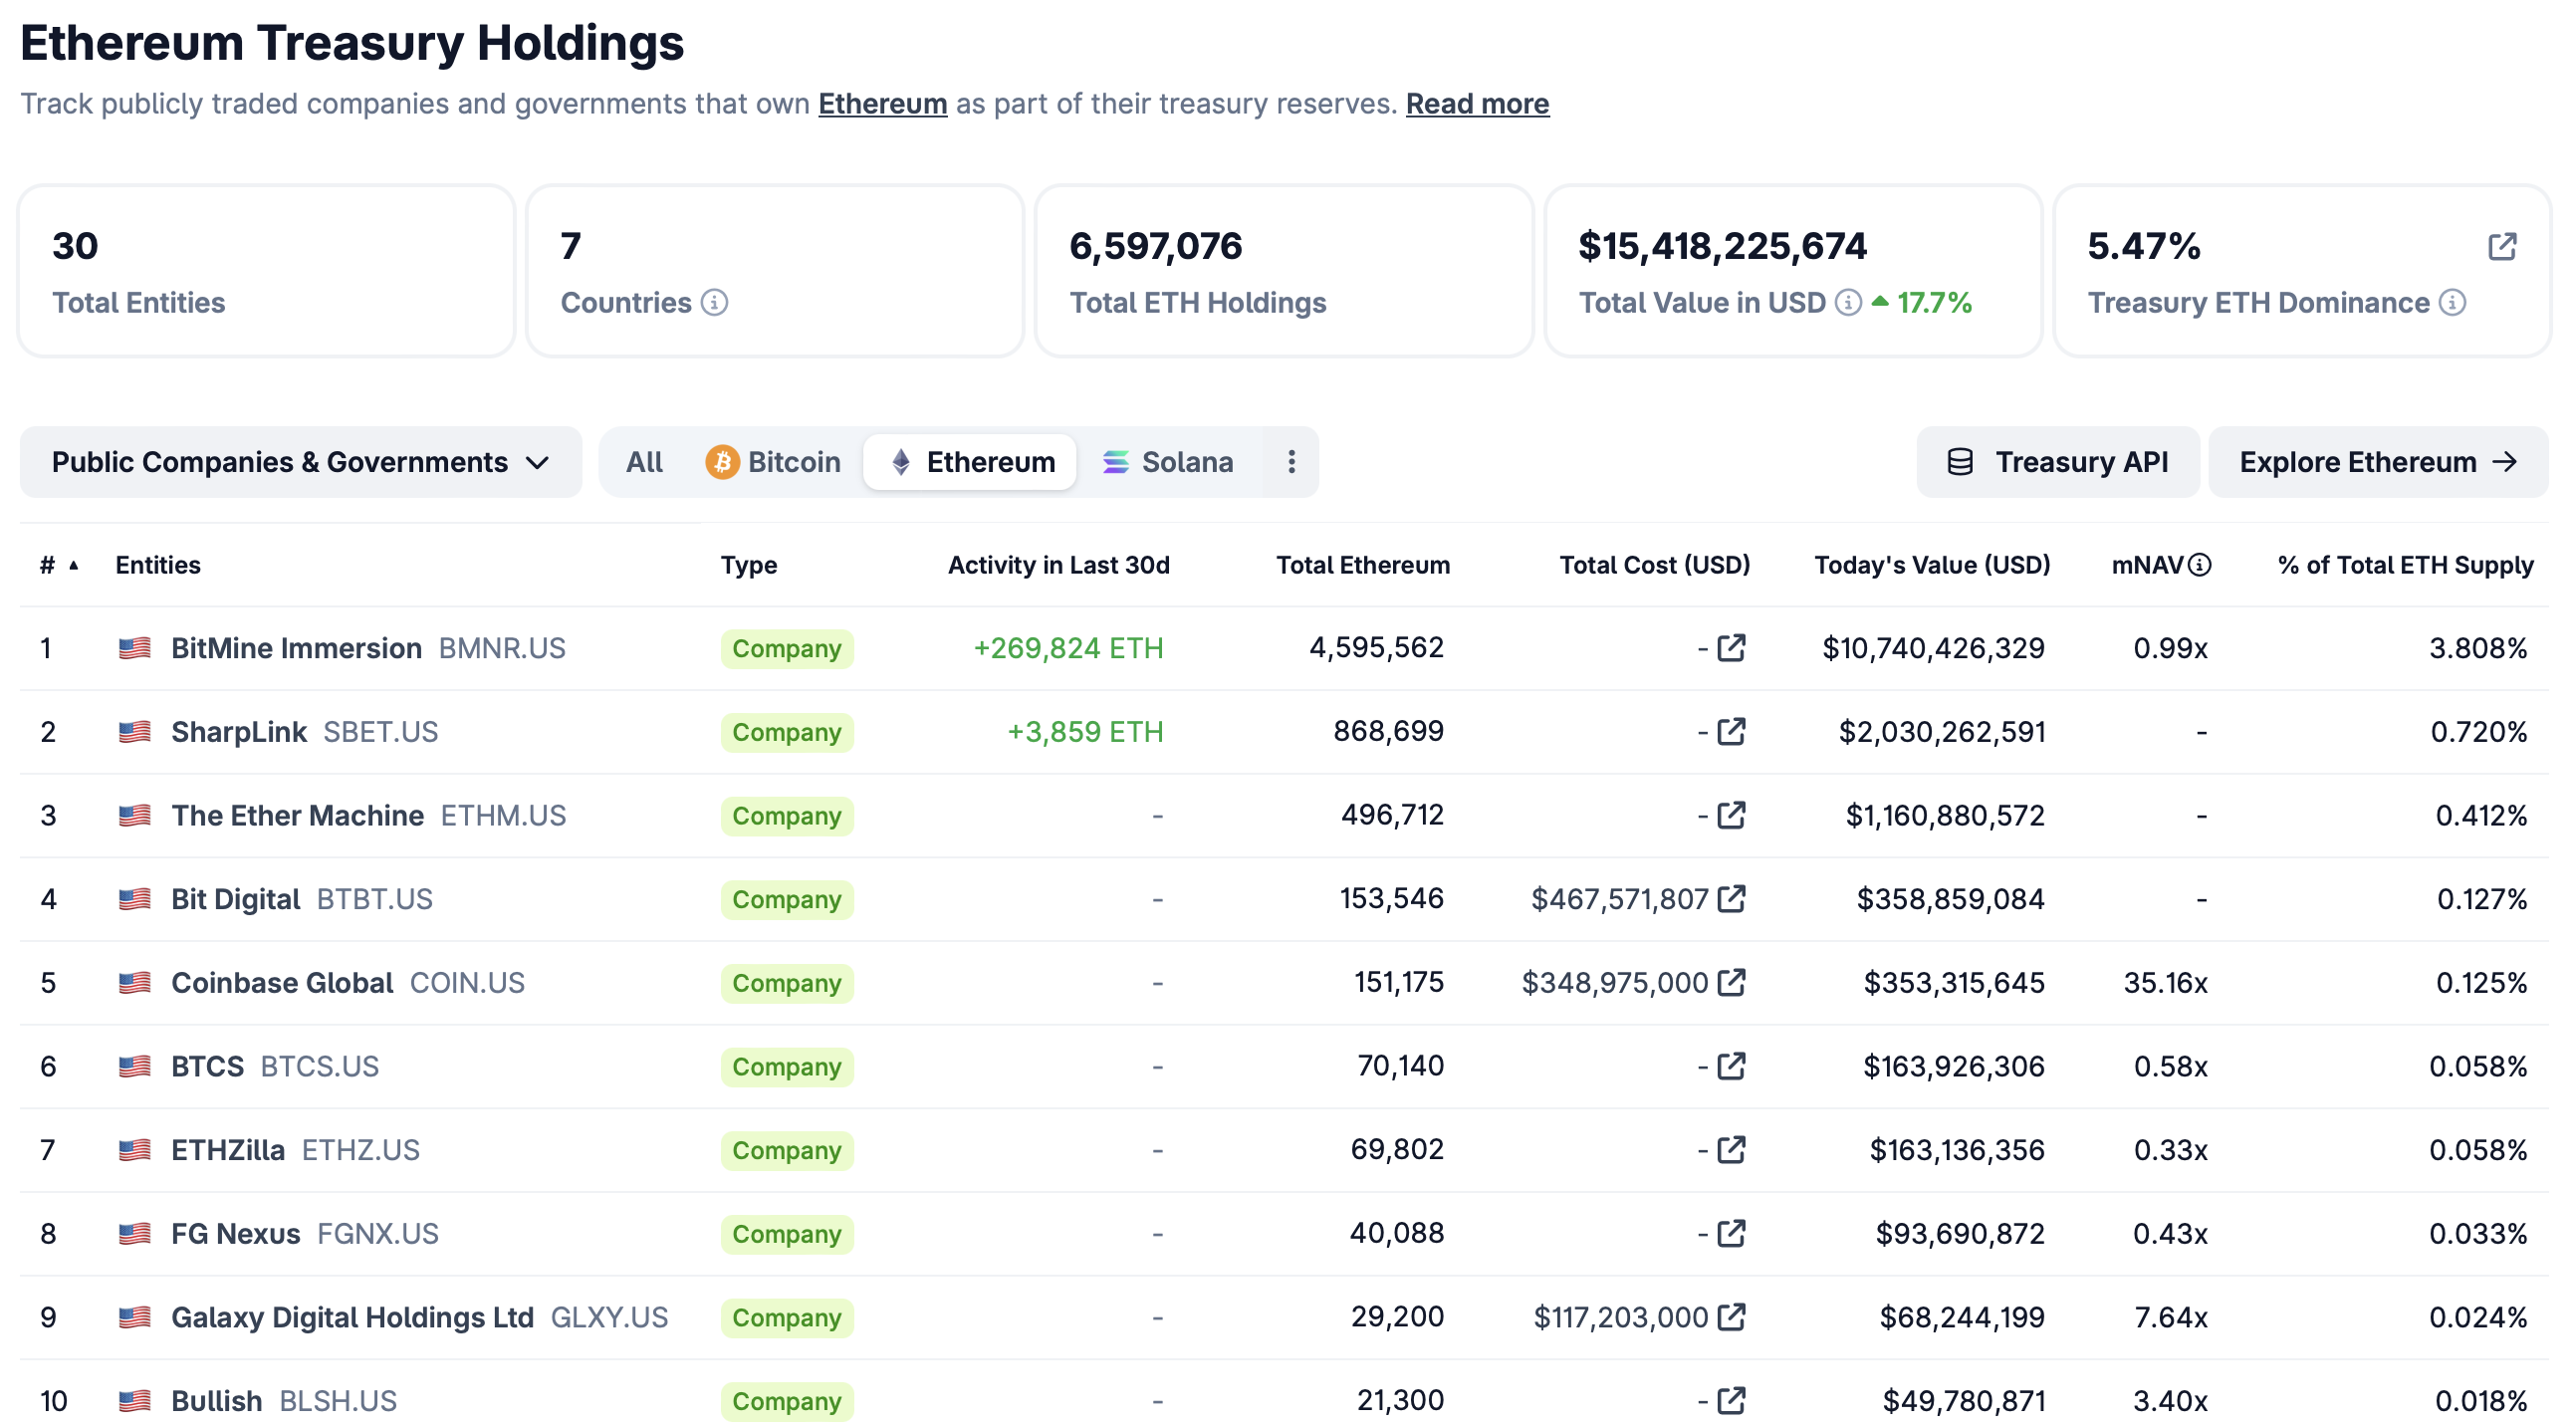Switch to the Solana tab
This screenshot has height=1428, width=2576.
tap(1167, 462)
